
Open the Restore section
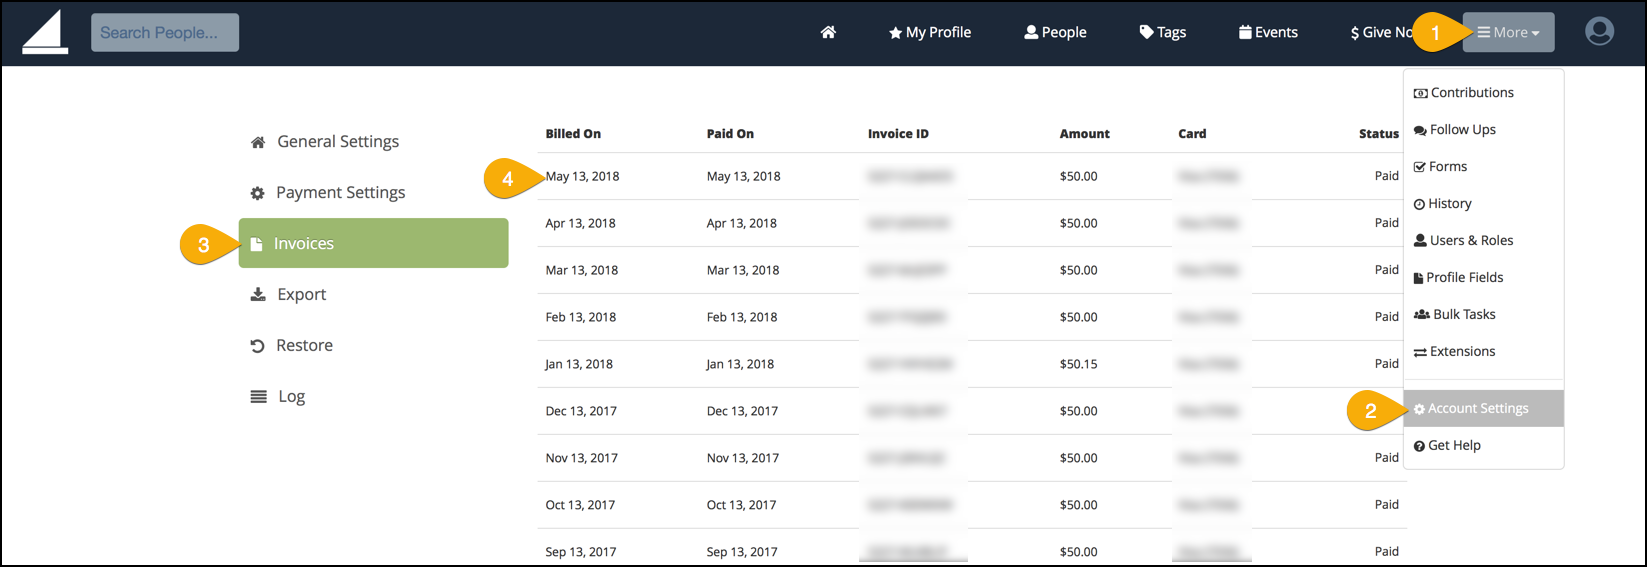coord(304,346)
